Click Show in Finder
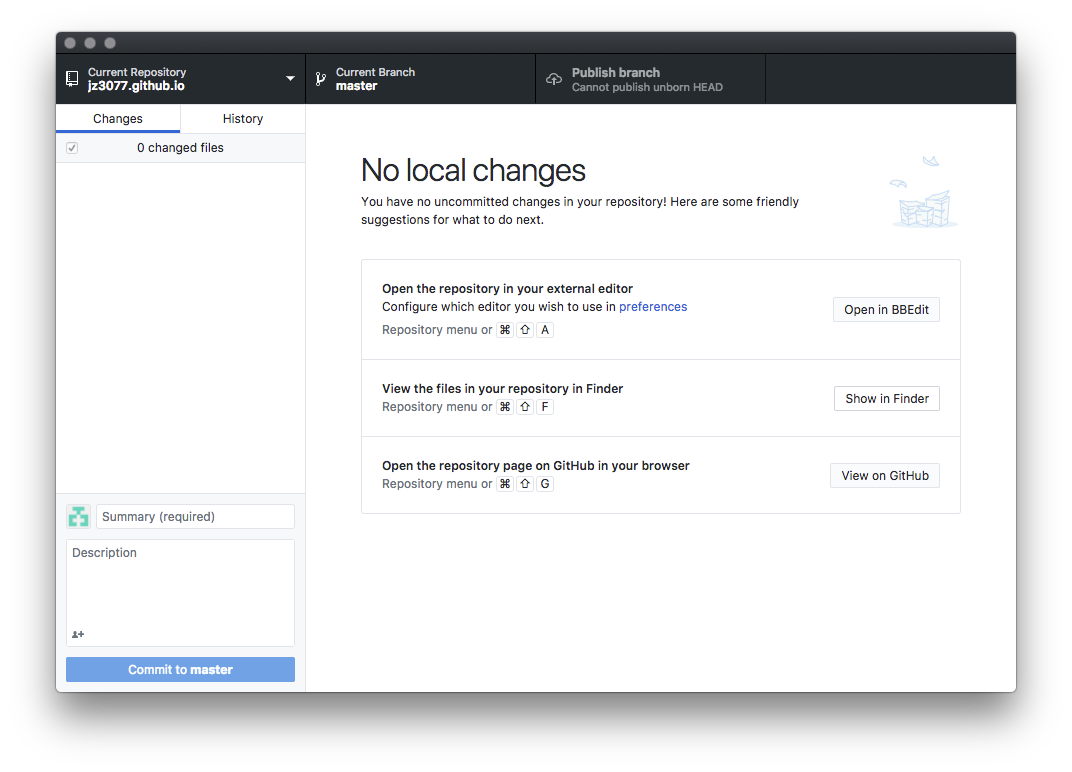This screenshot has height=772, width=1072. tap(886, 398)
